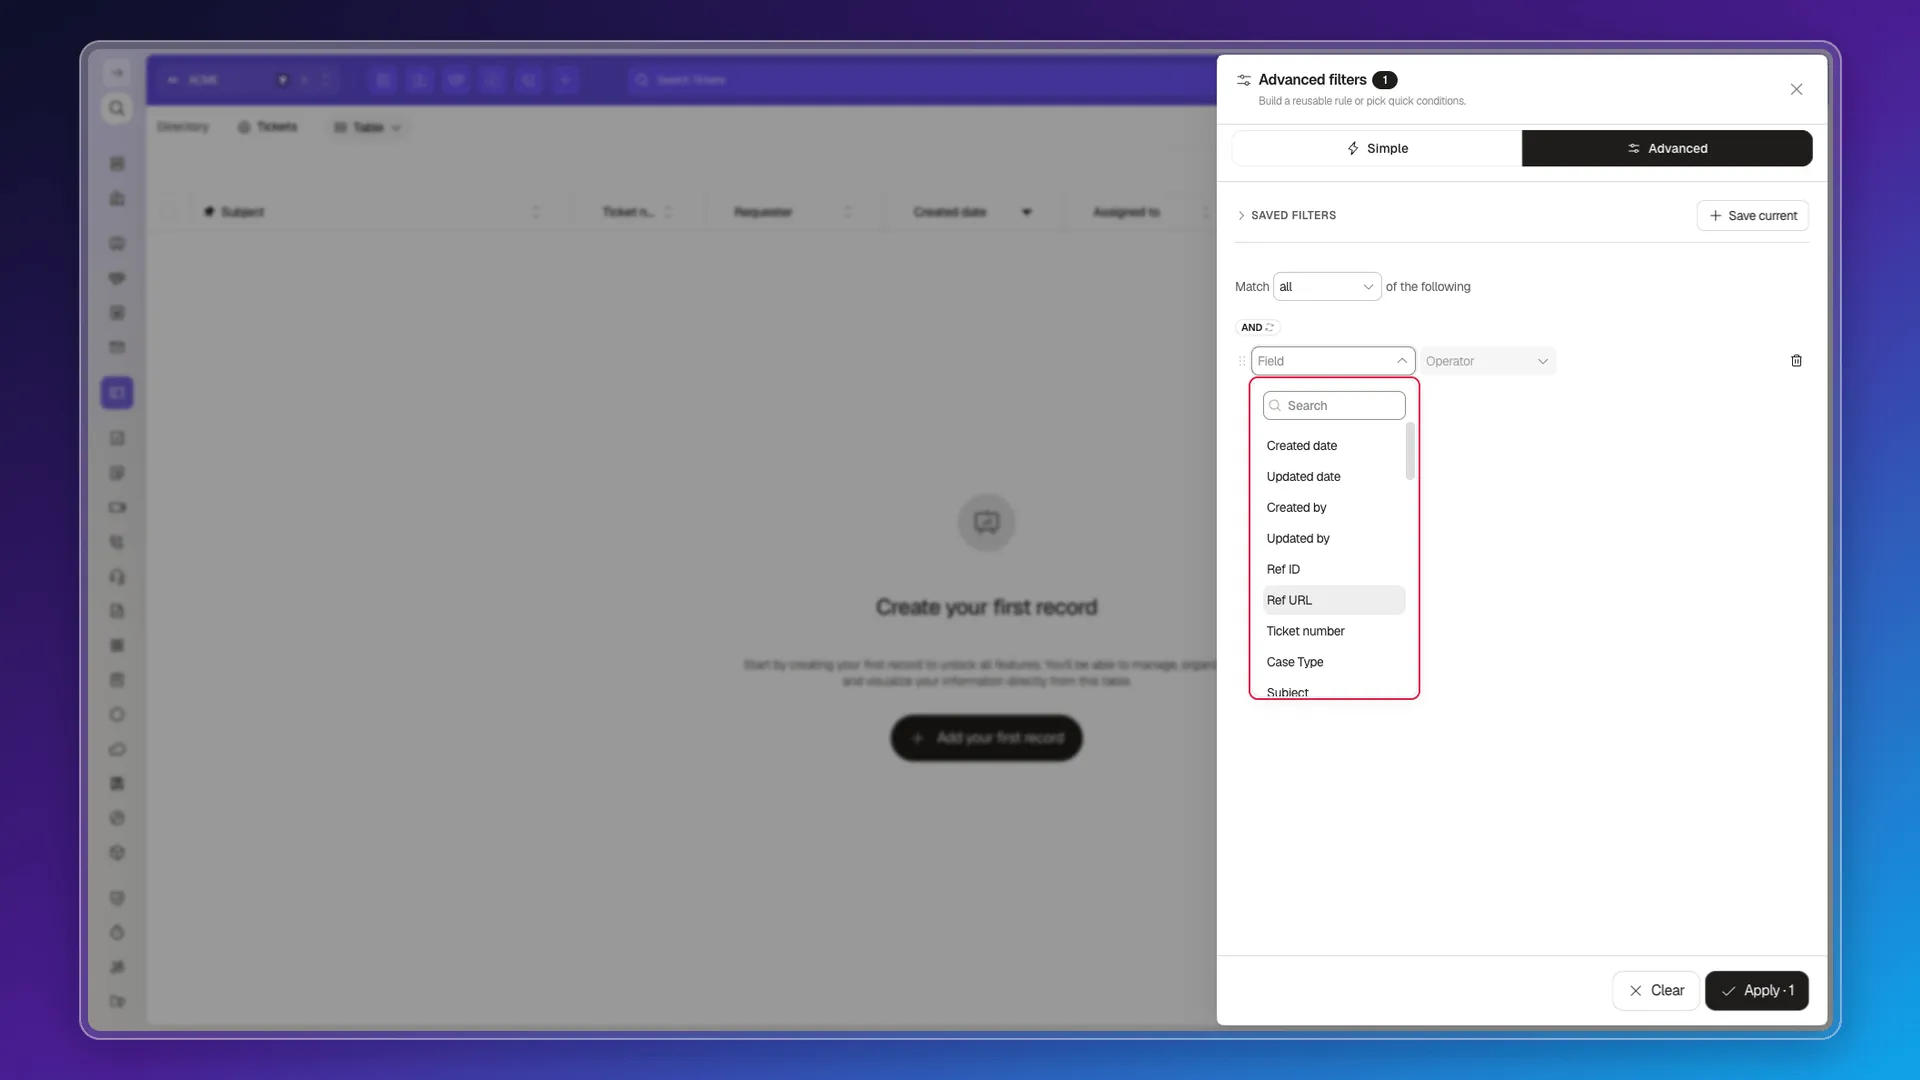
Task: Click the Assigned to column header
Action: 1126,212
